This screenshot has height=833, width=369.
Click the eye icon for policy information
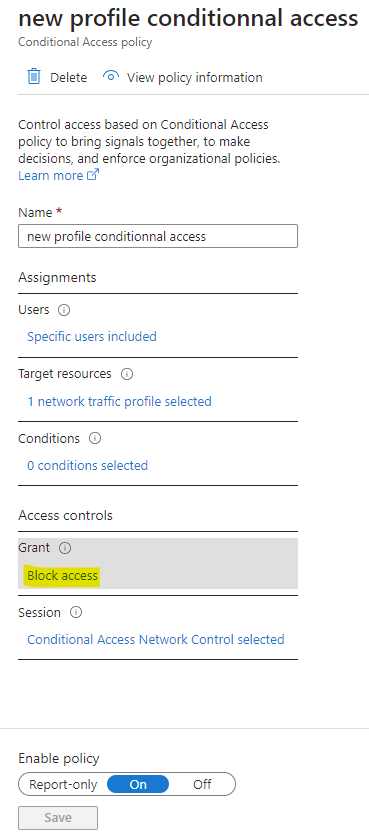[110, 76]
